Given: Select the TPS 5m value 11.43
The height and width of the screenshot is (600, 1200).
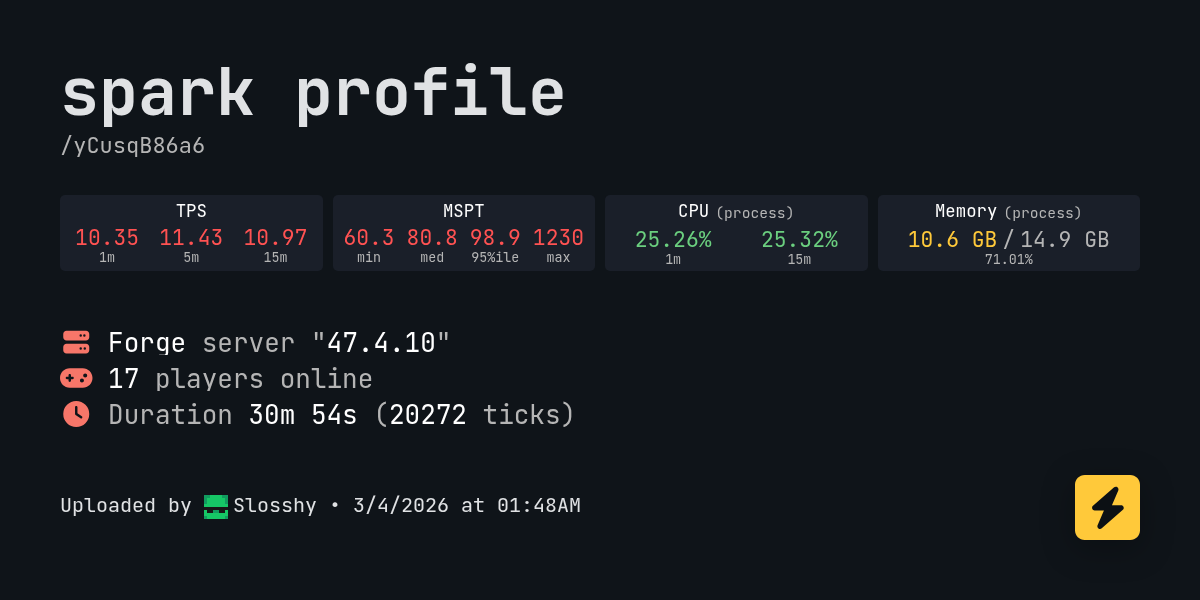Looking at the screenshot, I should coord(191,238).
